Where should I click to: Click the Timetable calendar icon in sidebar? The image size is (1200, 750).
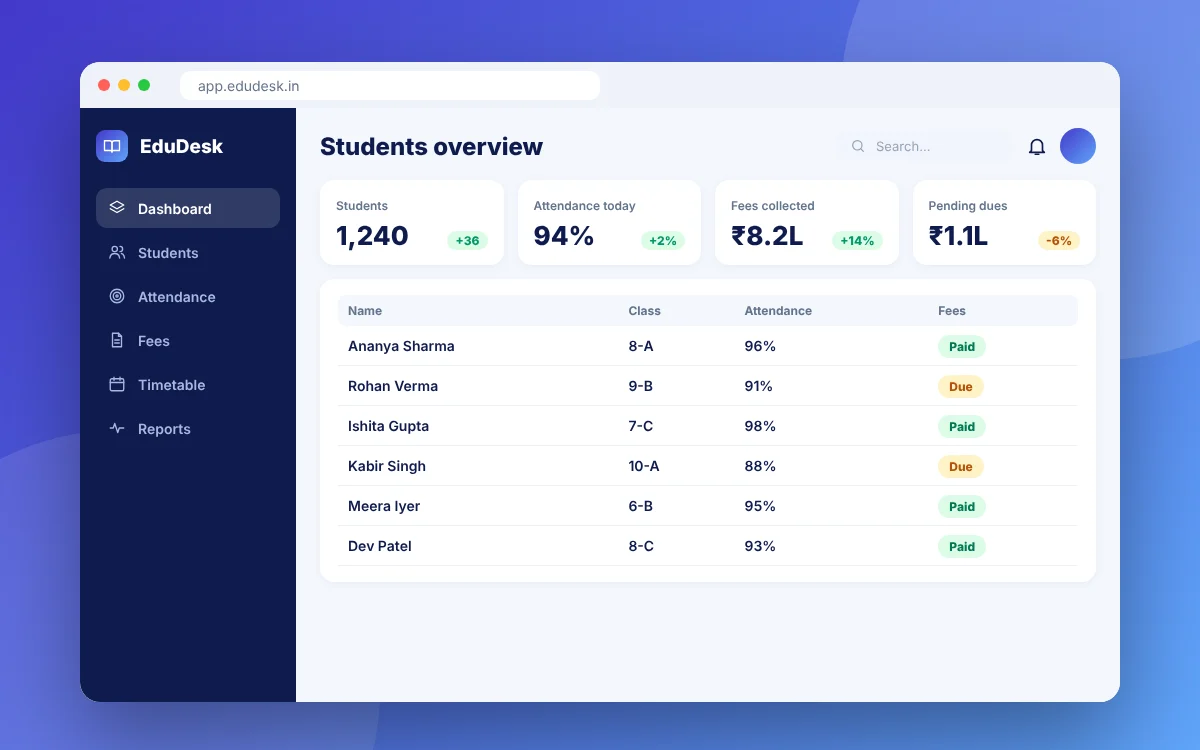point(117,385)
